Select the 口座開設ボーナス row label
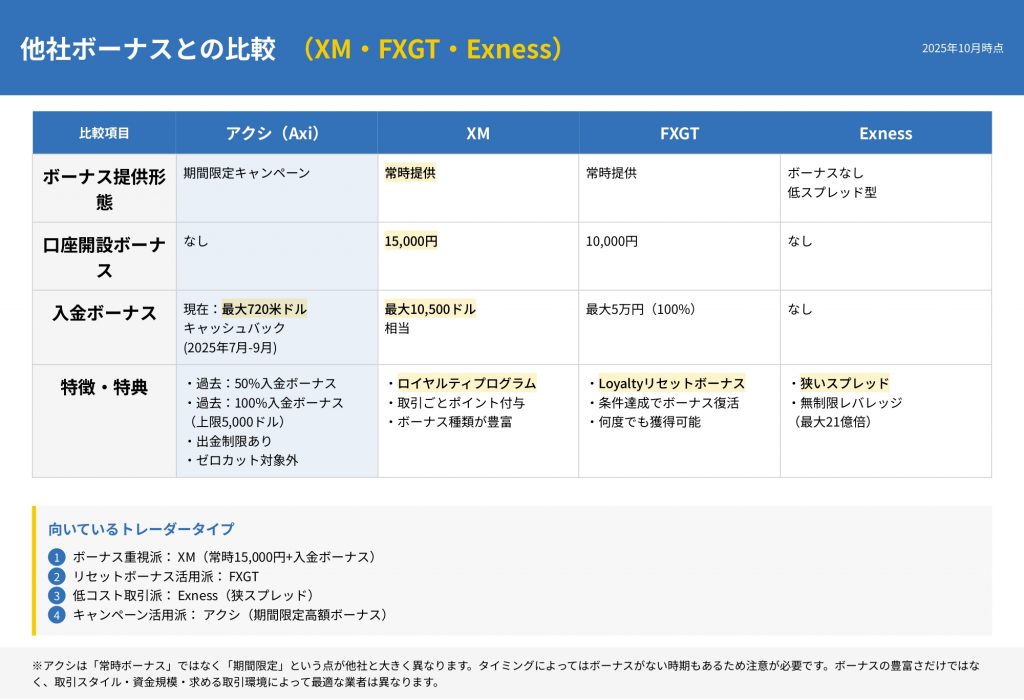Screen dimensions: 1024x700 click(x=104, y=257)
